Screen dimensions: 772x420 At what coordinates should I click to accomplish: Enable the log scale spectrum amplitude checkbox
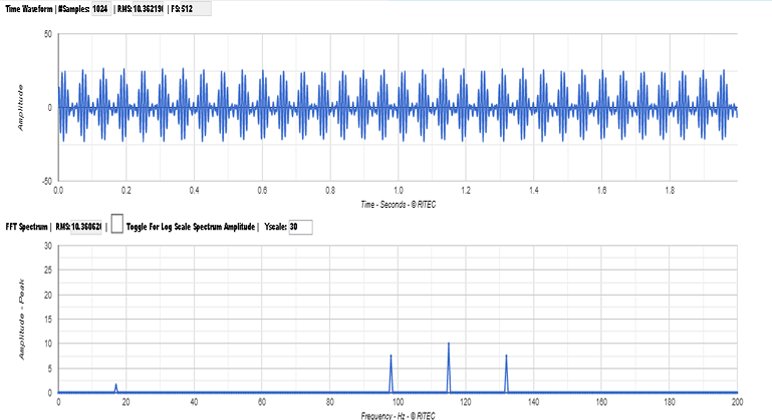point(117,226)
